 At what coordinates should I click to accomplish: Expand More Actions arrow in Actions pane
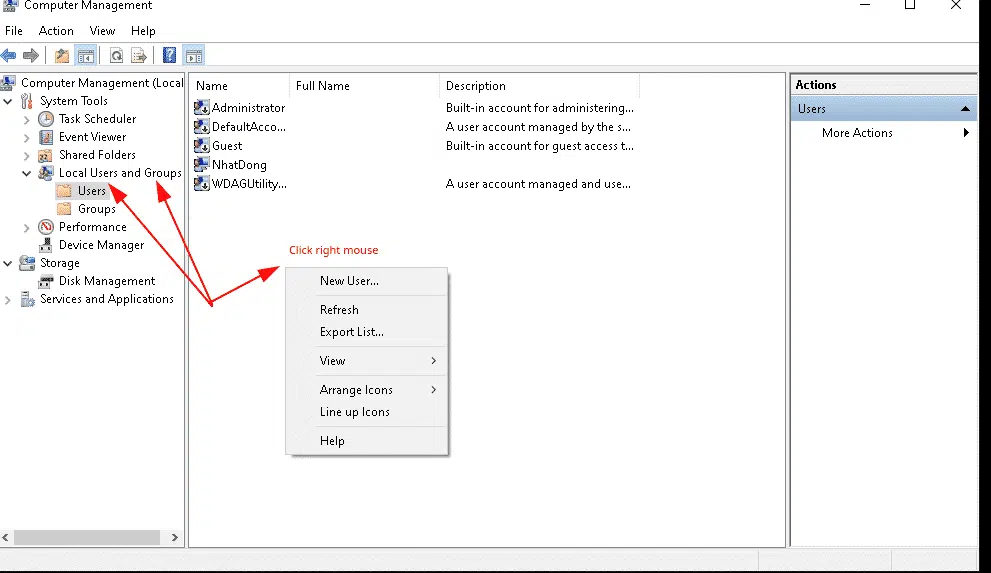(966, 133)
